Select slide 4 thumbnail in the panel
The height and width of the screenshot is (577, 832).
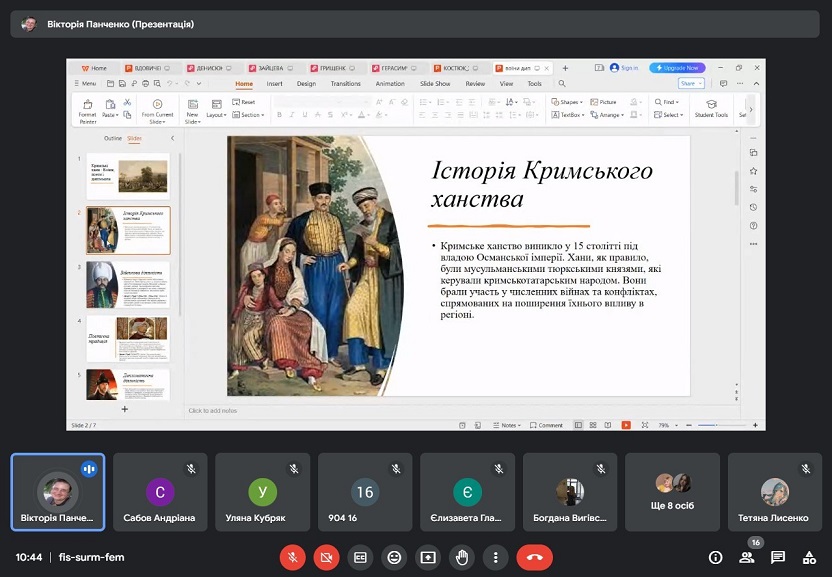click(x=128, y=339)
